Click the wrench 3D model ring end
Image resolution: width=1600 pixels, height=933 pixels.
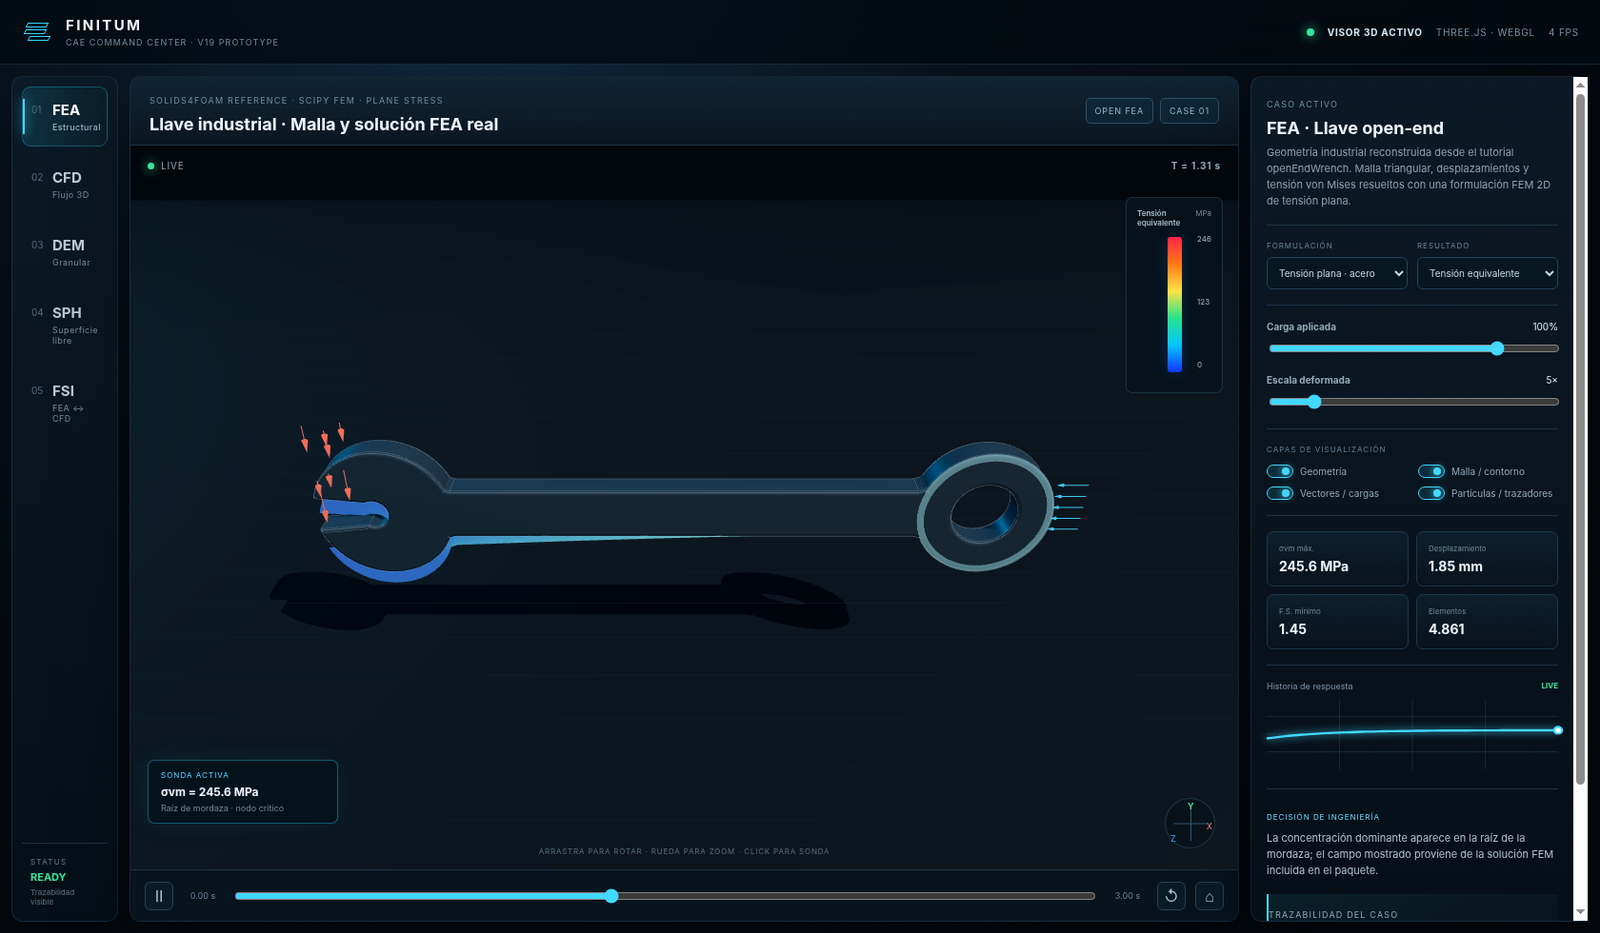(x=985, y=507)
